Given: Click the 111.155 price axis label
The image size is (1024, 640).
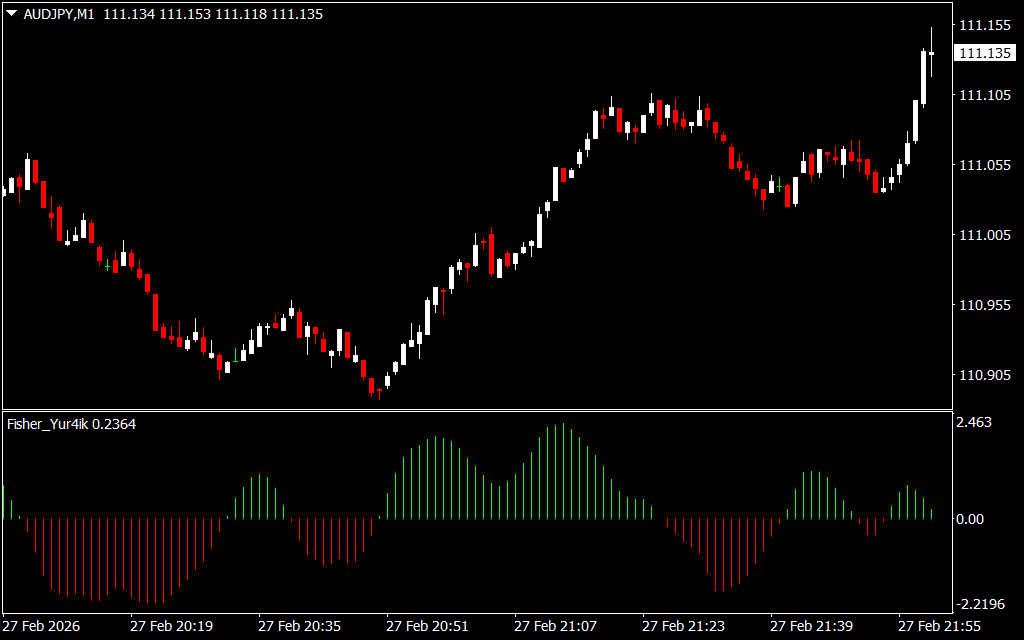Looking at the screenshot, I should pos(982,25).
